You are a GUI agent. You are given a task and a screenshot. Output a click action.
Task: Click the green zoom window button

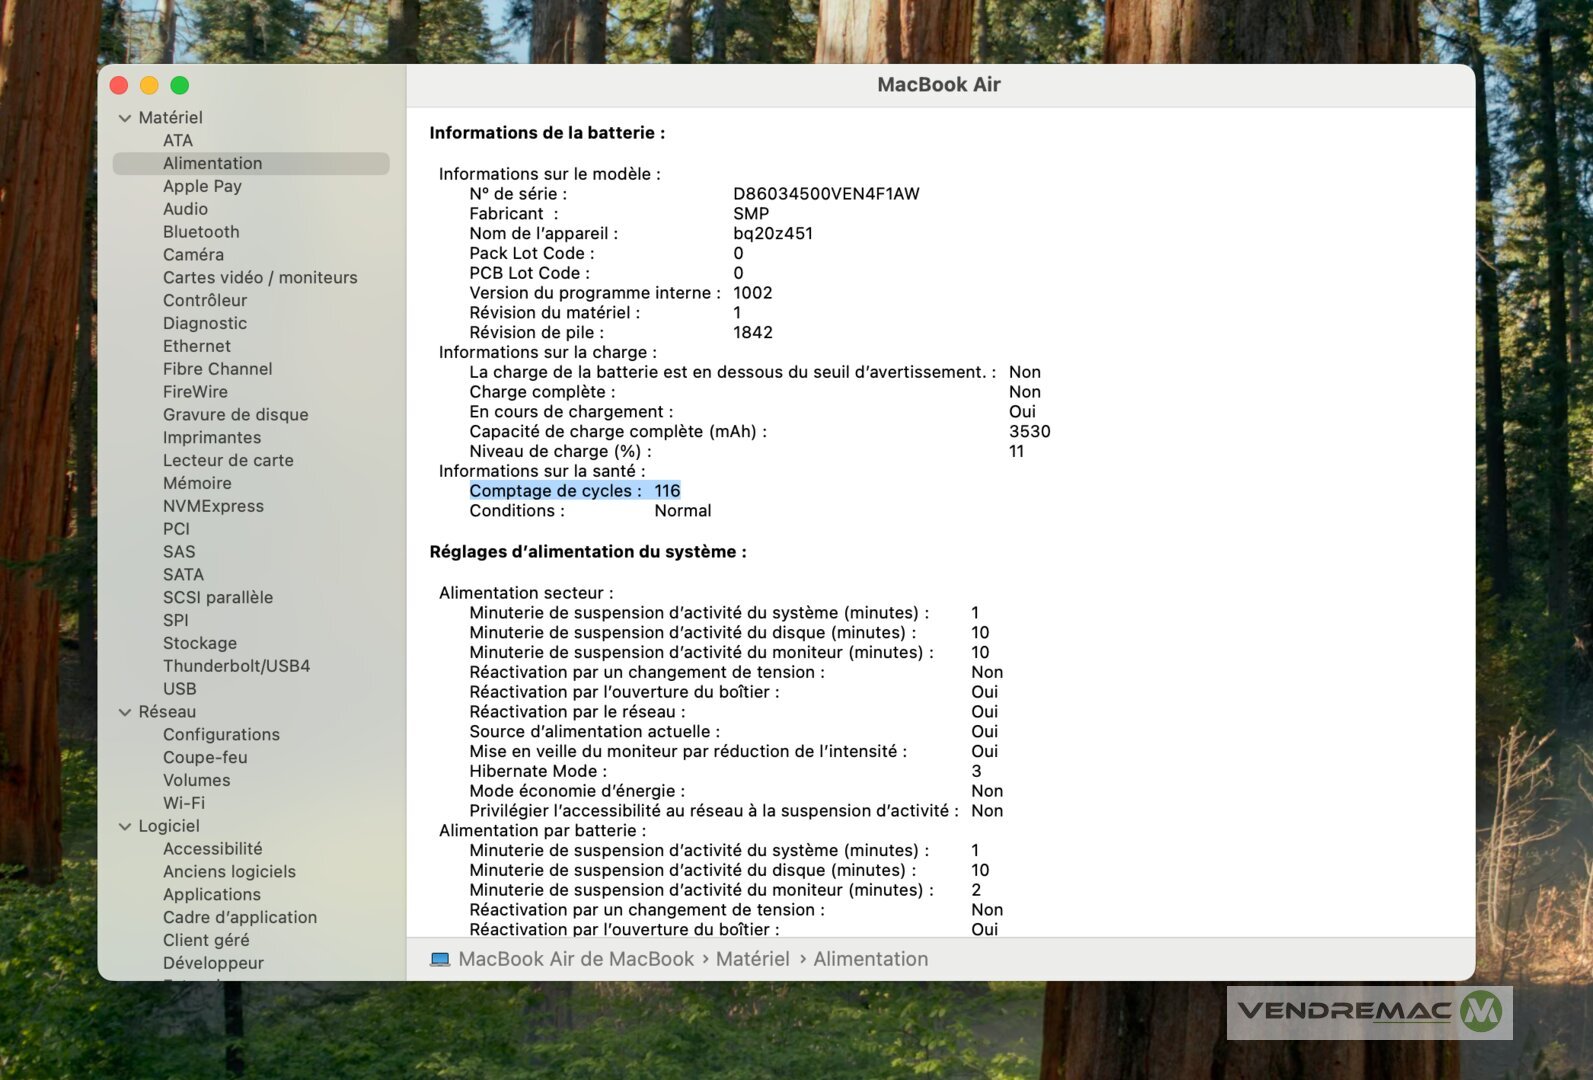(x=180, y=86)
